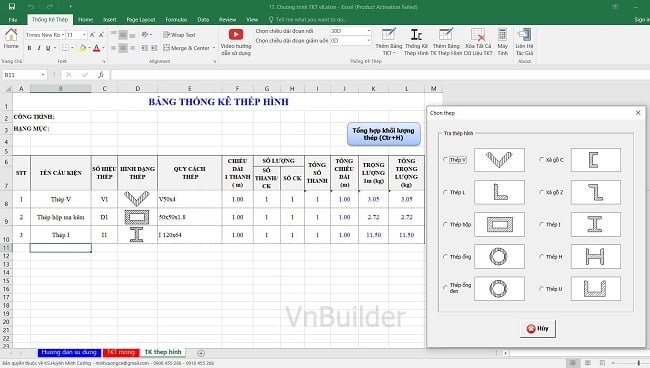This screenshot has height=368, width=650.
Task: Click the Undo icon
Action: (x=31, y=7)
